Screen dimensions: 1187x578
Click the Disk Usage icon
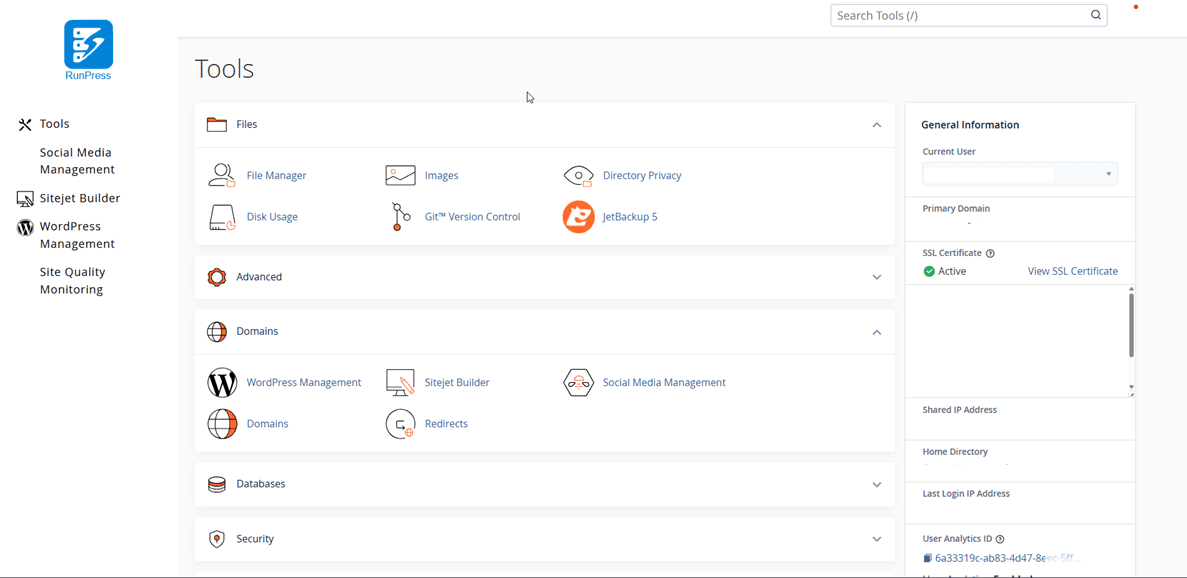[x=221, y=217]
